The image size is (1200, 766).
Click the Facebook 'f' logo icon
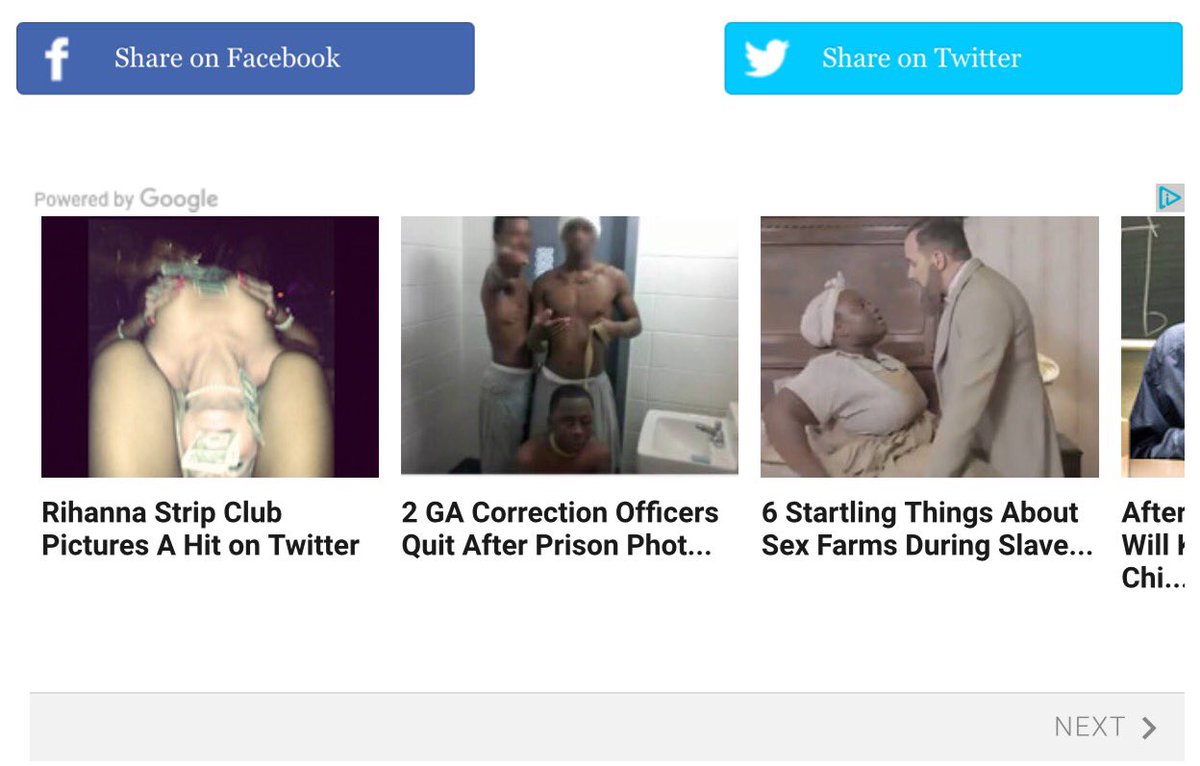pos(57,59)
